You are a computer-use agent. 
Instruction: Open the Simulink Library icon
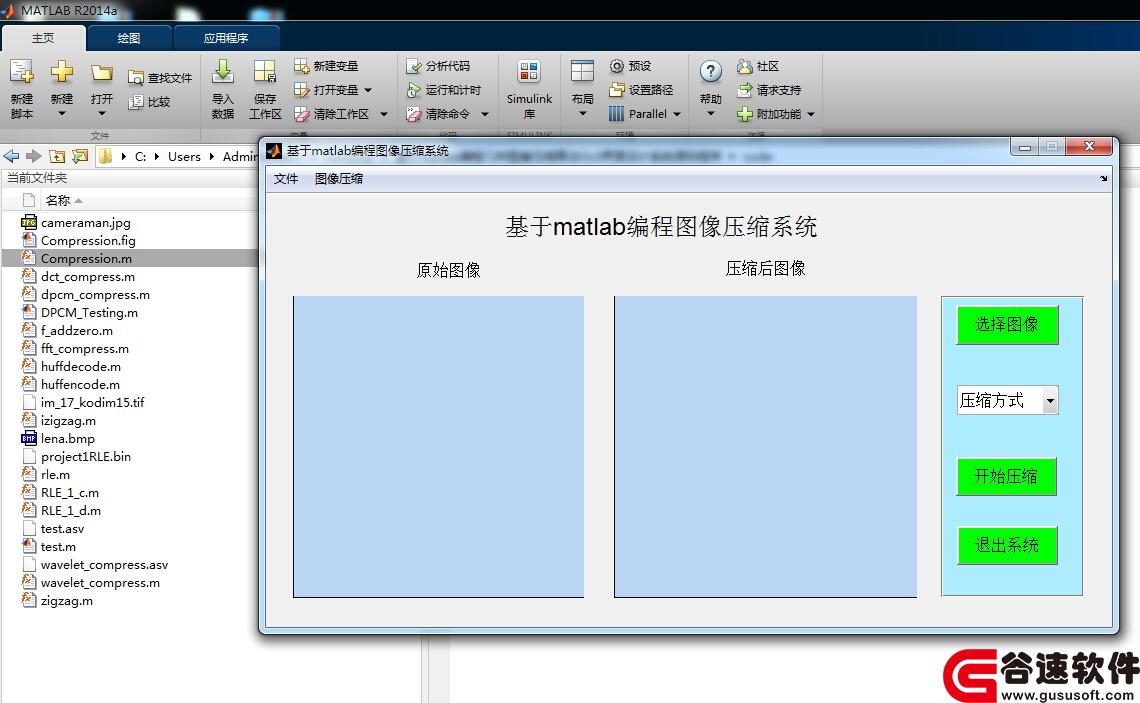click(x=529, y=72)
